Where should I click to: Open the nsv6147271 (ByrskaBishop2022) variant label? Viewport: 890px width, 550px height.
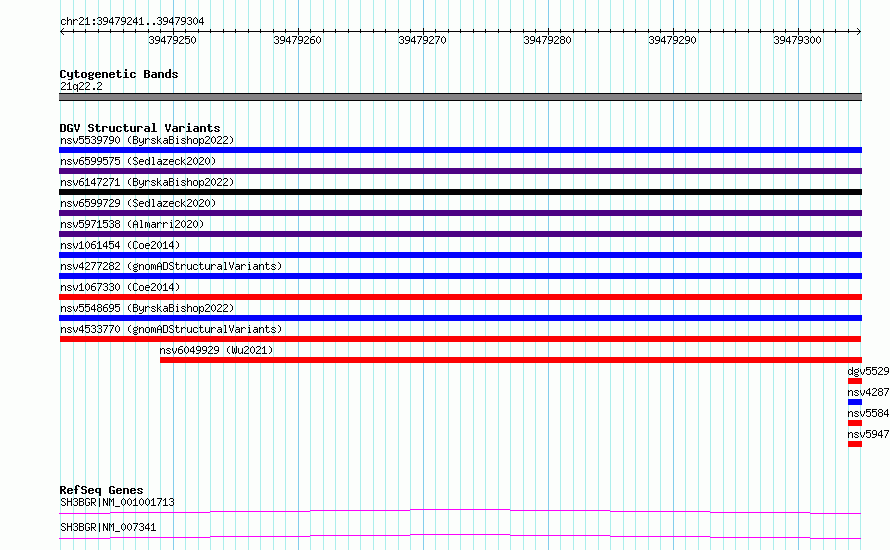(147, 182)
